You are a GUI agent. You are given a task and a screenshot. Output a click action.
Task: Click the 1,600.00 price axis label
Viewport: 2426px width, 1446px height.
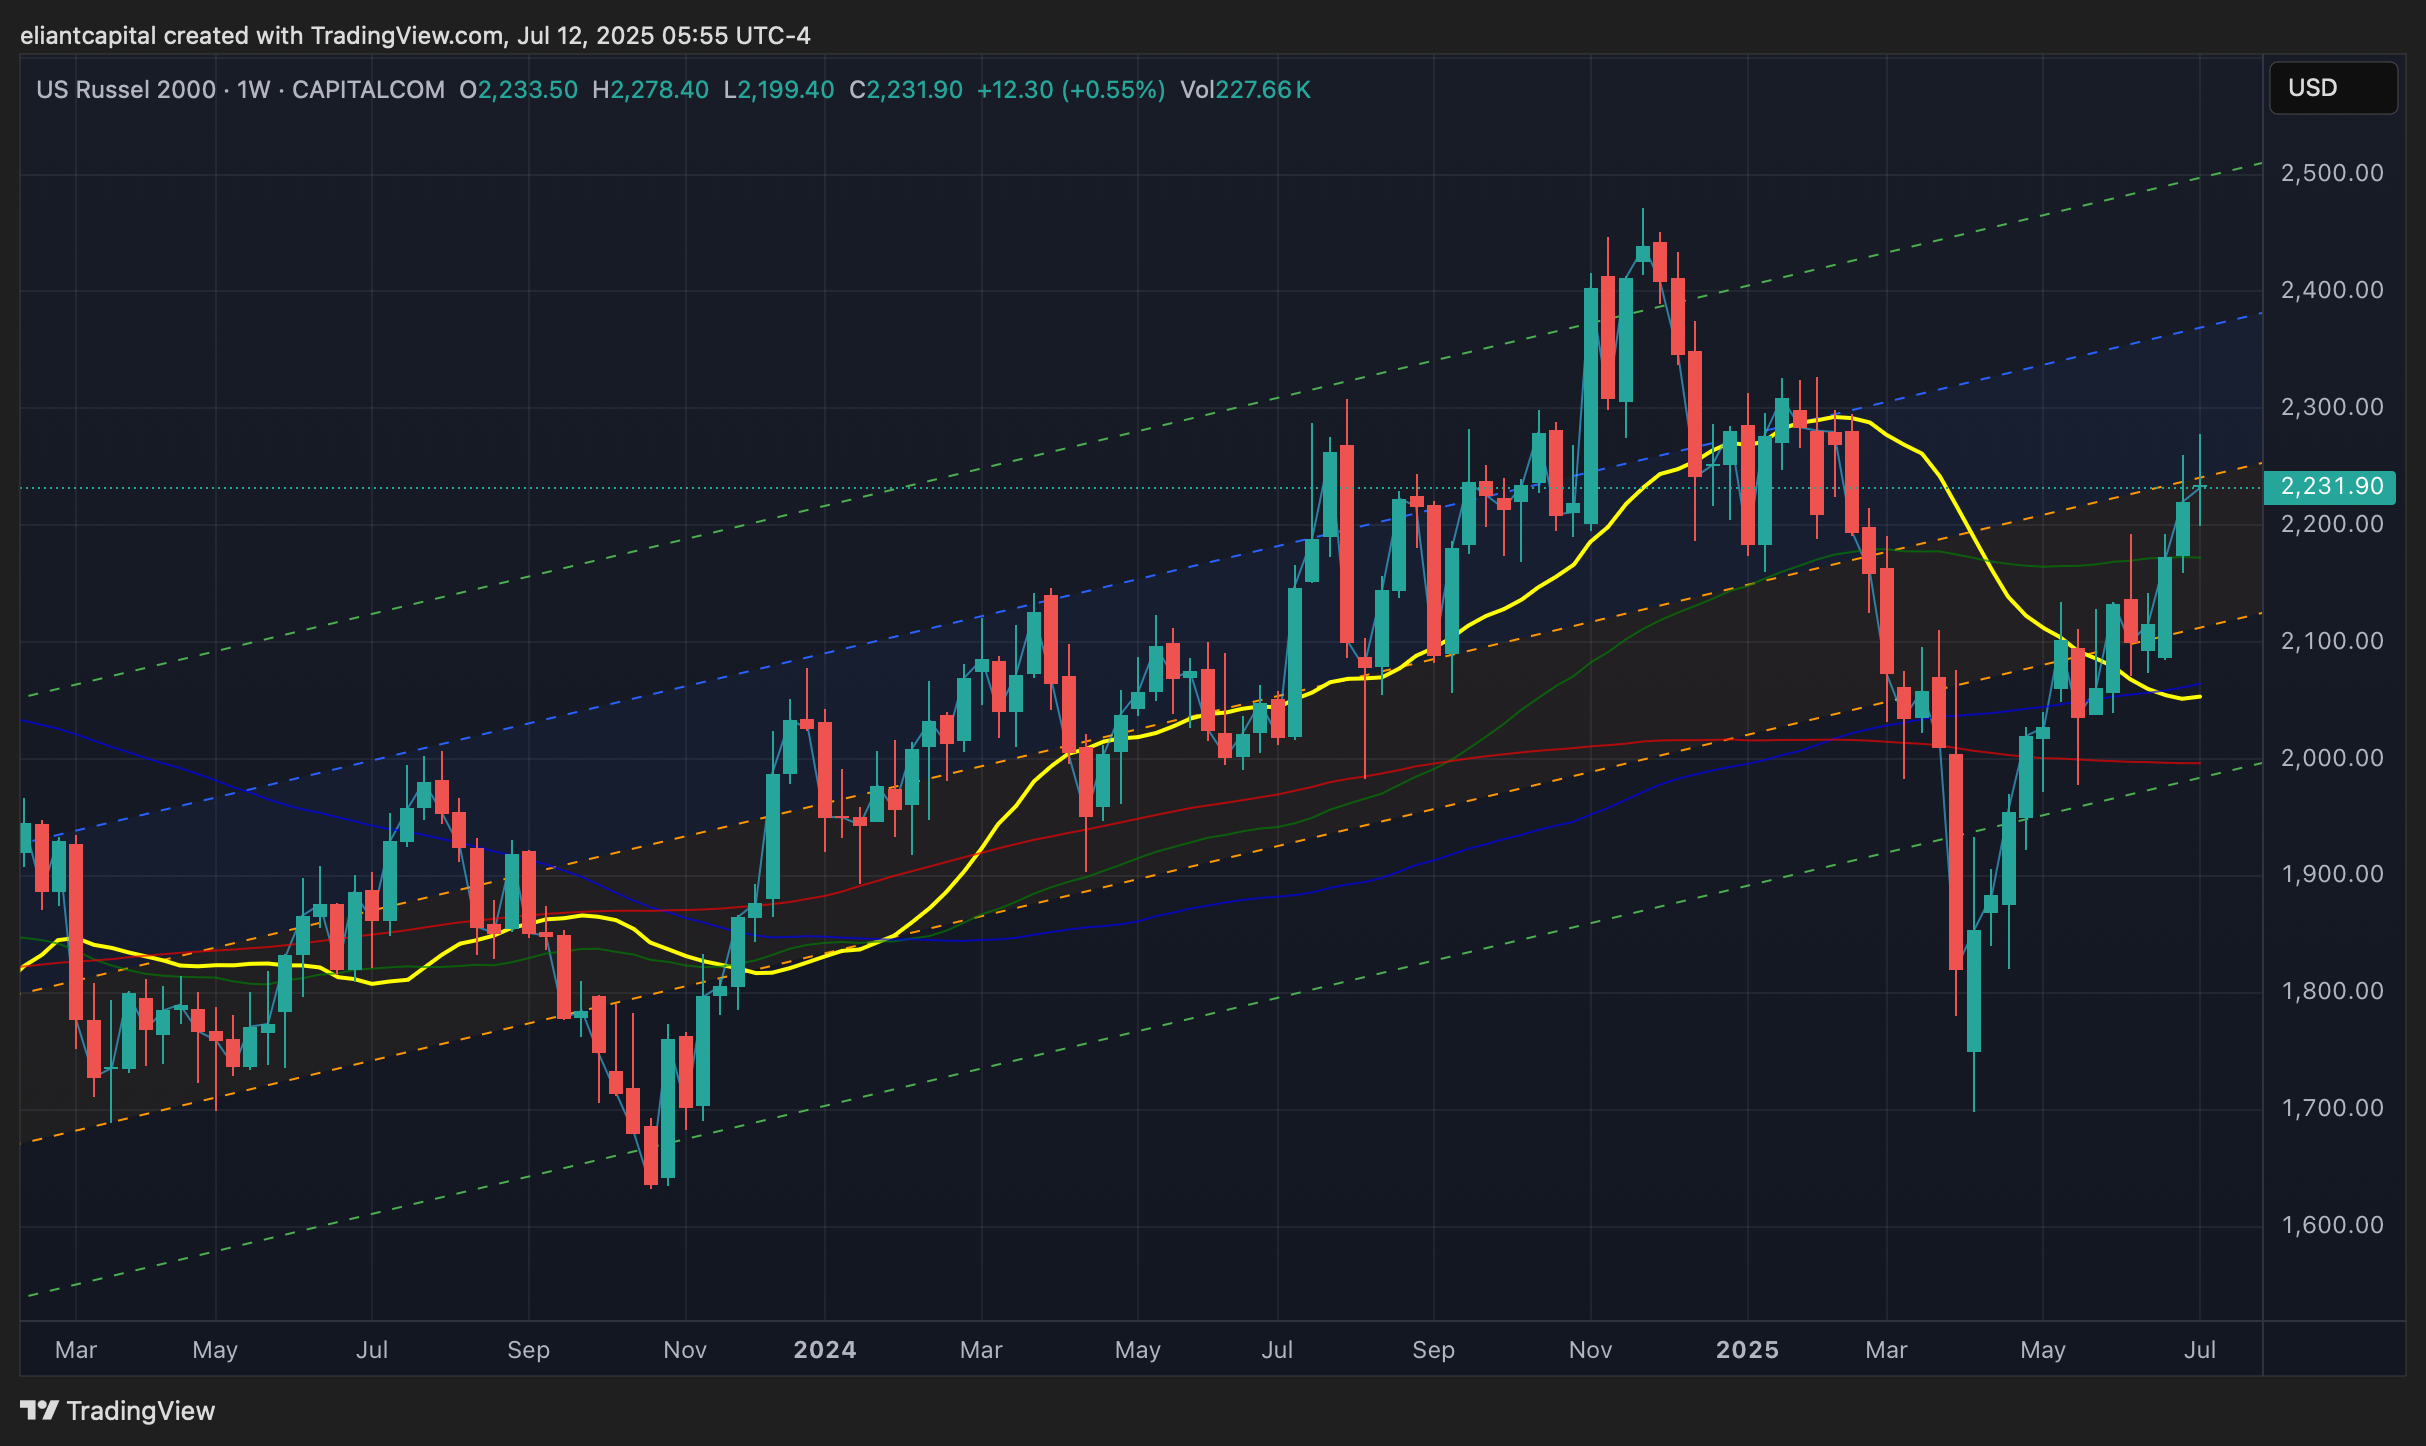point(2332,1225)
